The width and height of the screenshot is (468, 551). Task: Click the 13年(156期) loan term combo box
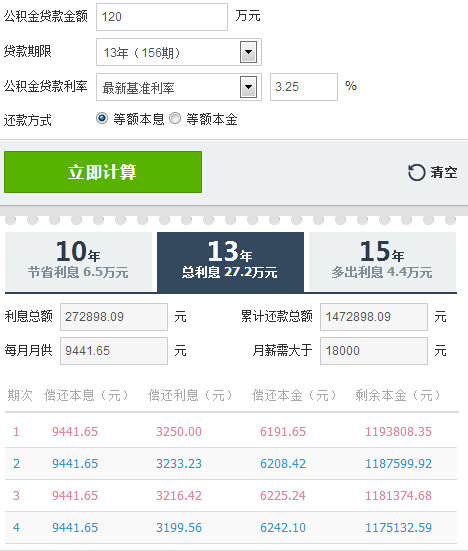pyautogui.click(x=179, y=52)
